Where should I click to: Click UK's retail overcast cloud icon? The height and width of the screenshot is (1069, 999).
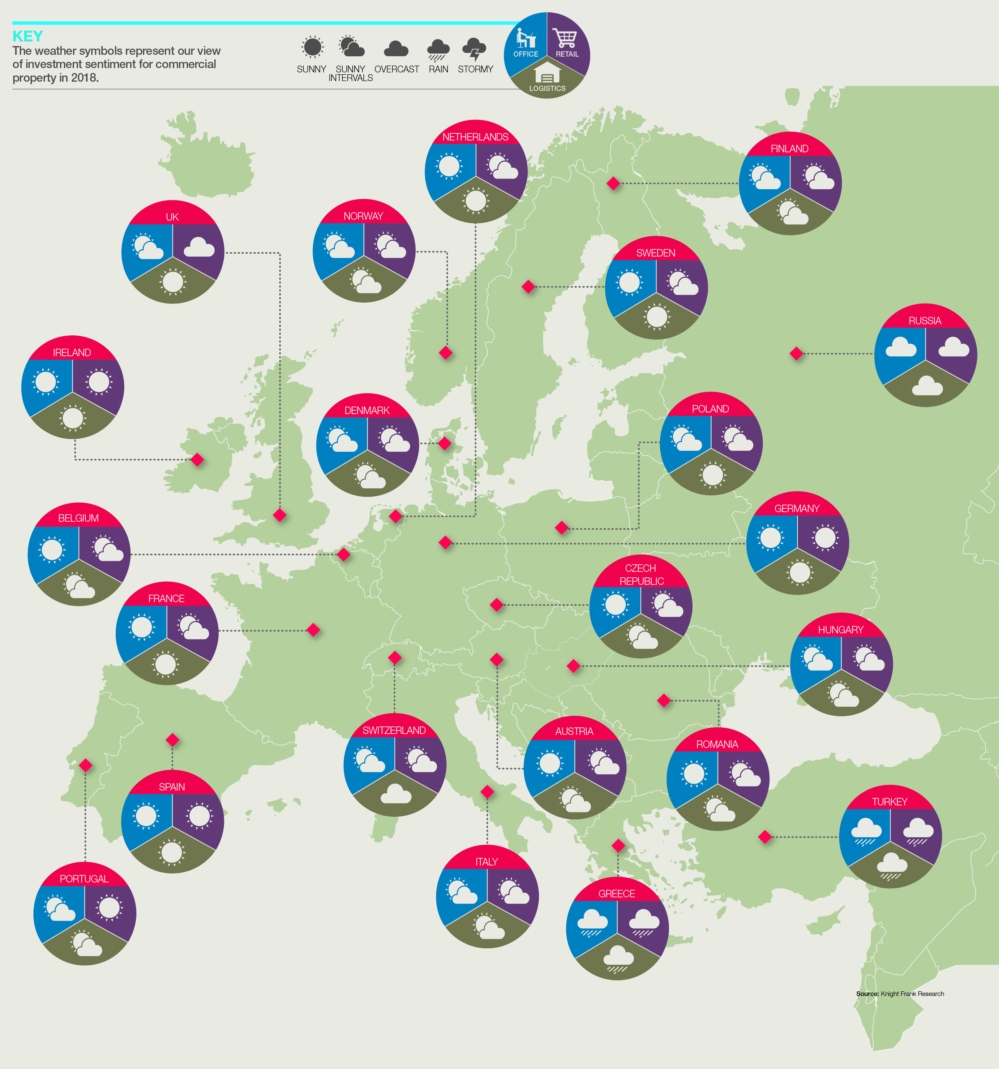tap(197, 246)
